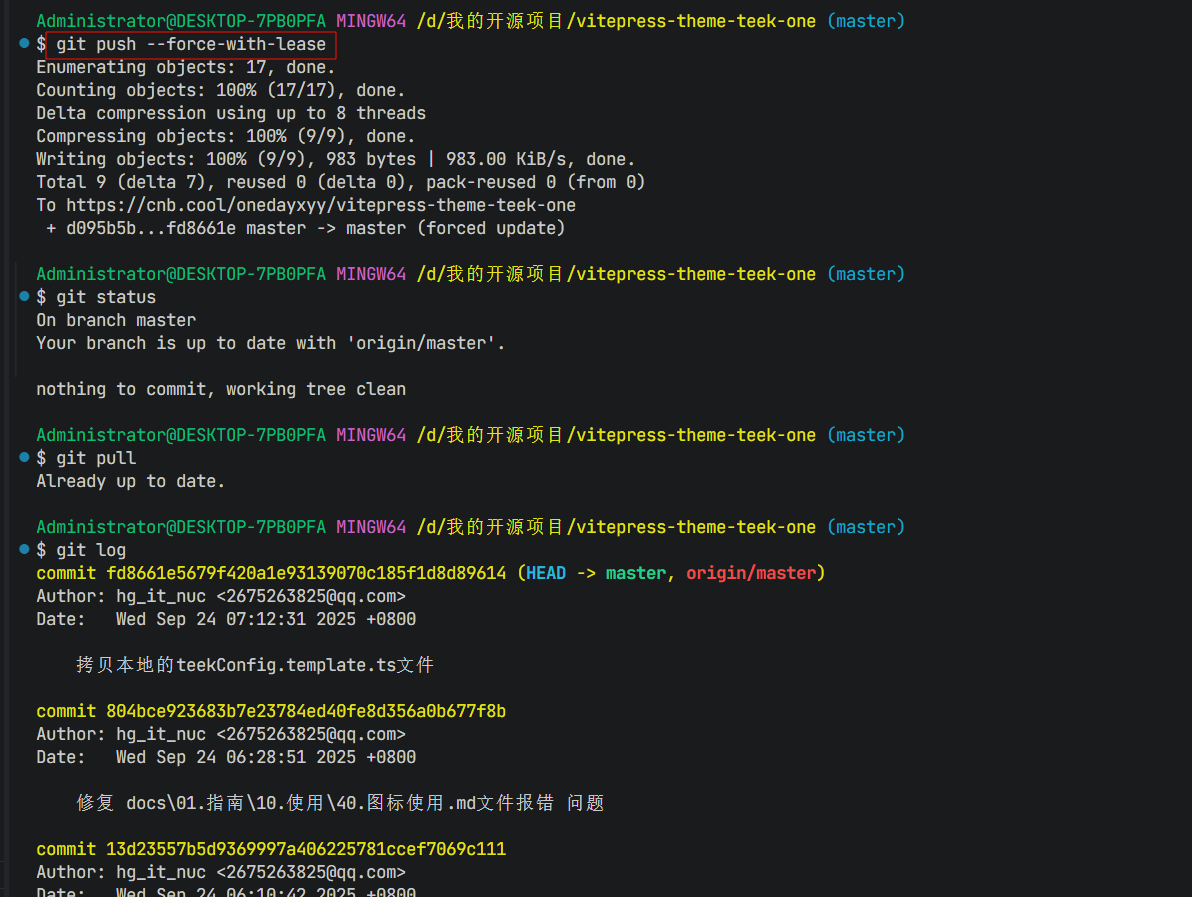Click the author email on the fd8661e5 commit

coord(310,596)
